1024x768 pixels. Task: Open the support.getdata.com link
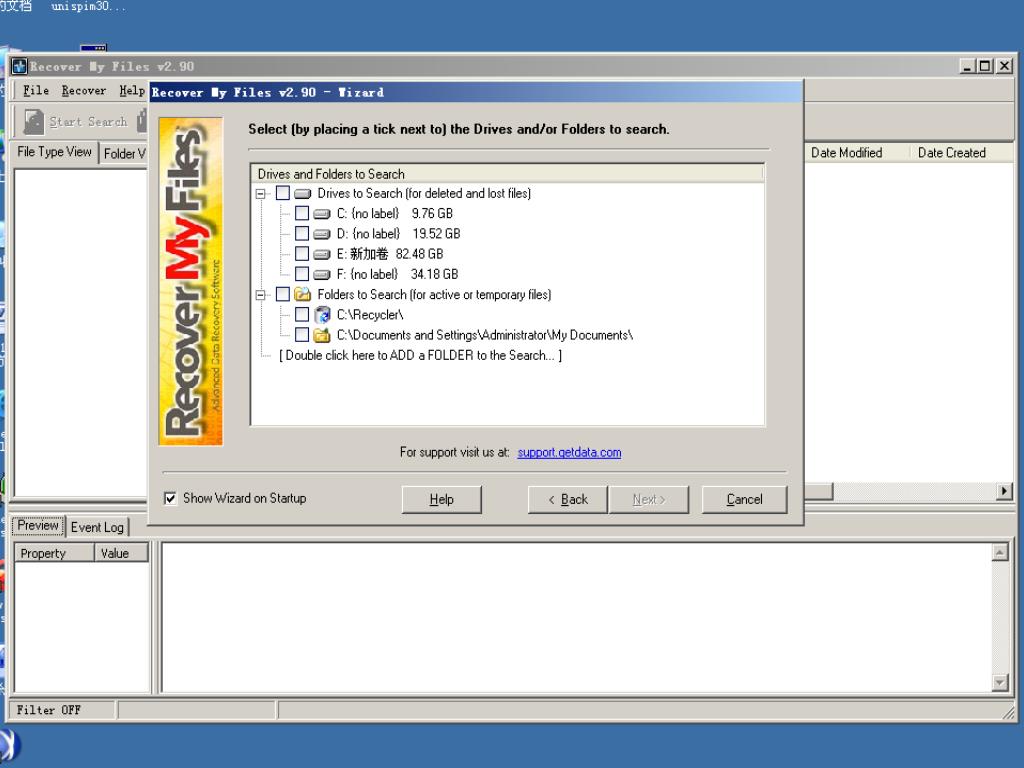coord(569,452)
